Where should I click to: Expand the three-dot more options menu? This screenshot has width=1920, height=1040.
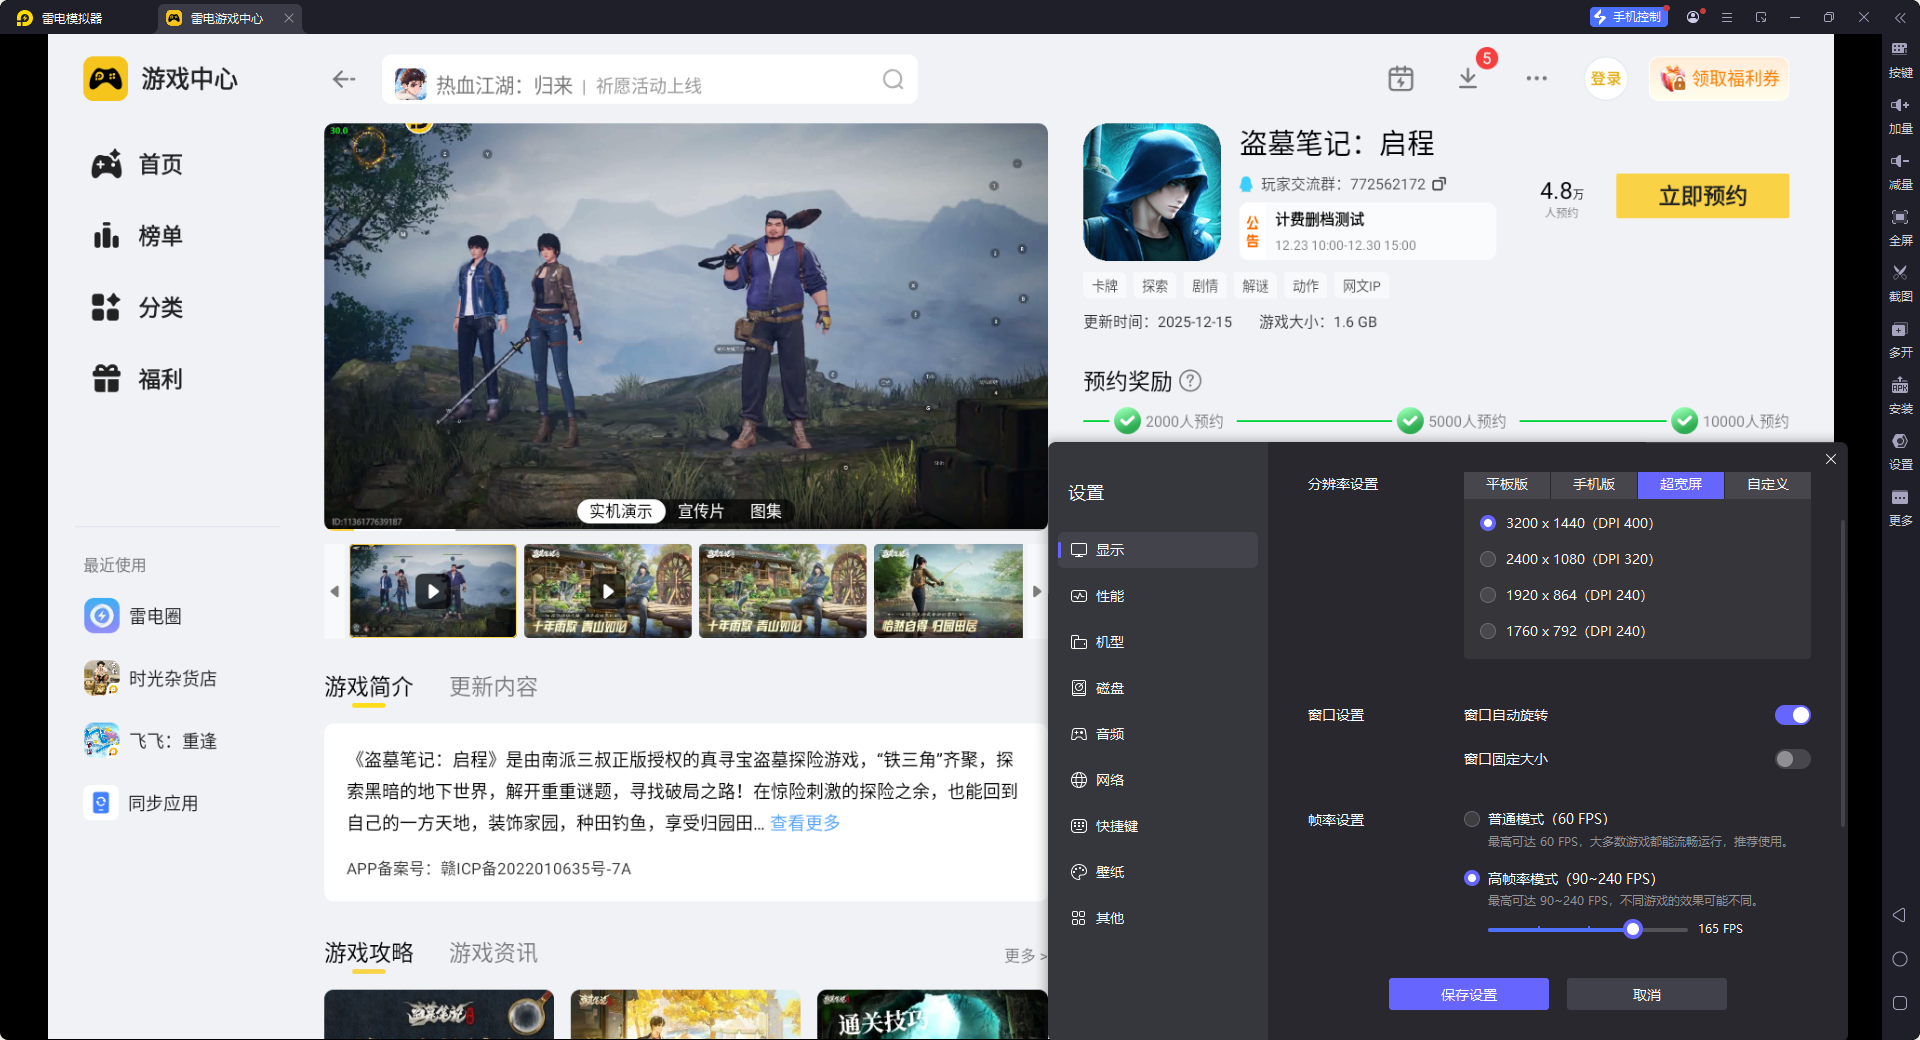(1536, 79)
